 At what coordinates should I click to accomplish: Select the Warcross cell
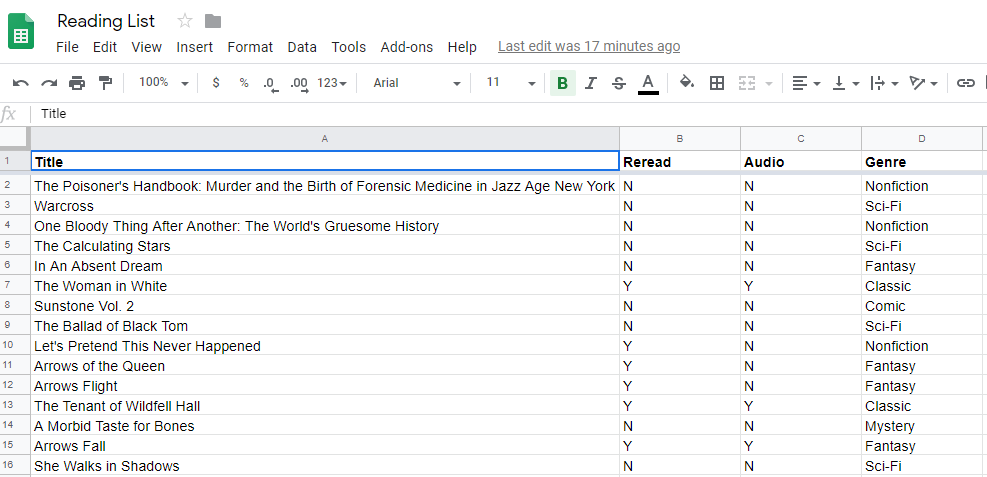(325, 206)
